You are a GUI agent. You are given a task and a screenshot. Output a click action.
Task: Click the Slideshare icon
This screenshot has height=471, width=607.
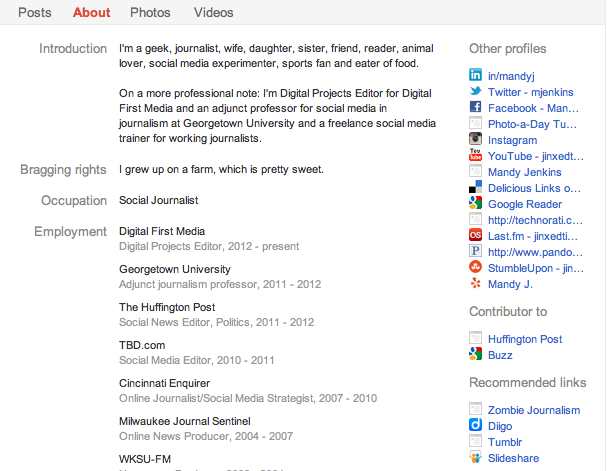[476, 458]
